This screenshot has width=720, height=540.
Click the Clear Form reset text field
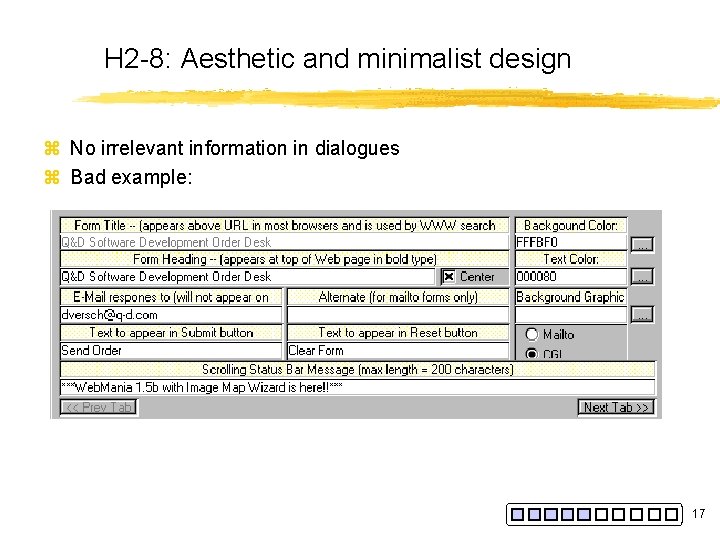click(x=398, y=350)
